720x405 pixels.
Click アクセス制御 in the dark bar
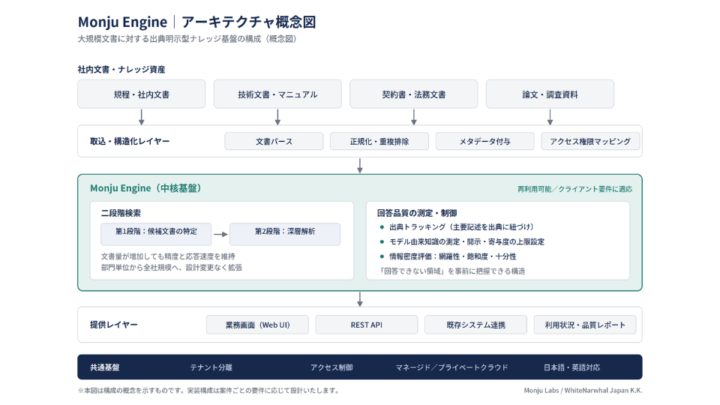pyautogui.click(x=332, y=367)
